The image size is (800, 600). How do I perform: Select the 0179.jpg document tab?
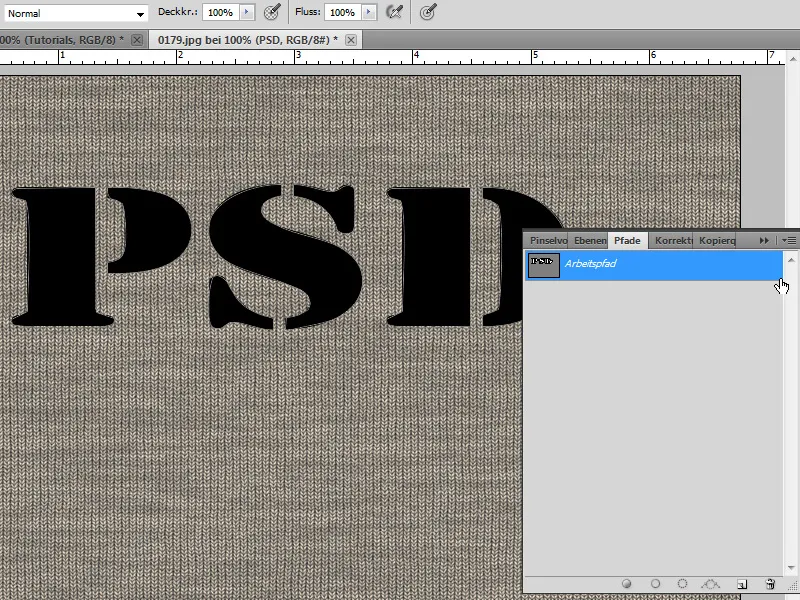click(x=244, y=39)
